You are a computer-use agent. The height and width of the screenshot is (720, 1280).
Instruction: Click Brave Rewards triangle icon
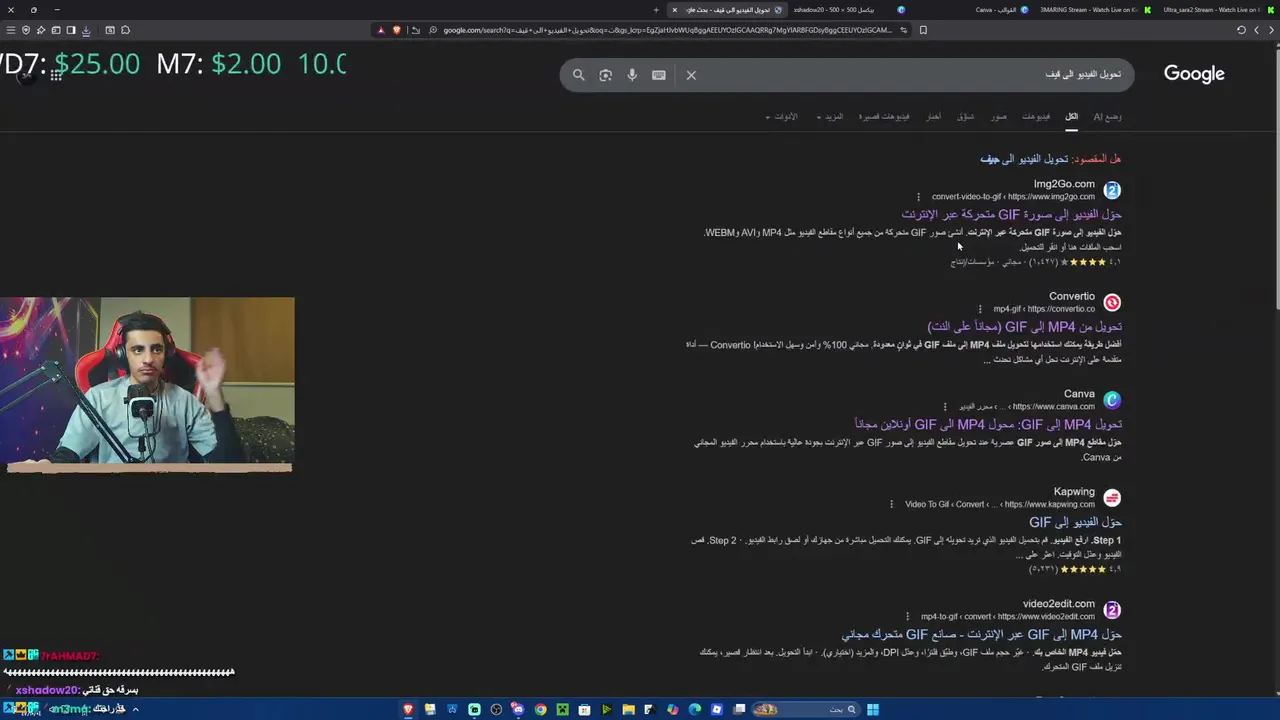pos(381,30)
